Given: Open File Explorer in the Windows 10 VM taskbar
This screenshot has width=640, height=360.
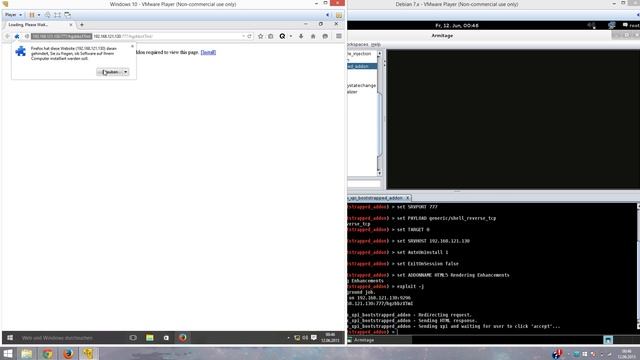Looking at the screenshot, I should click(x=150, y=338).
